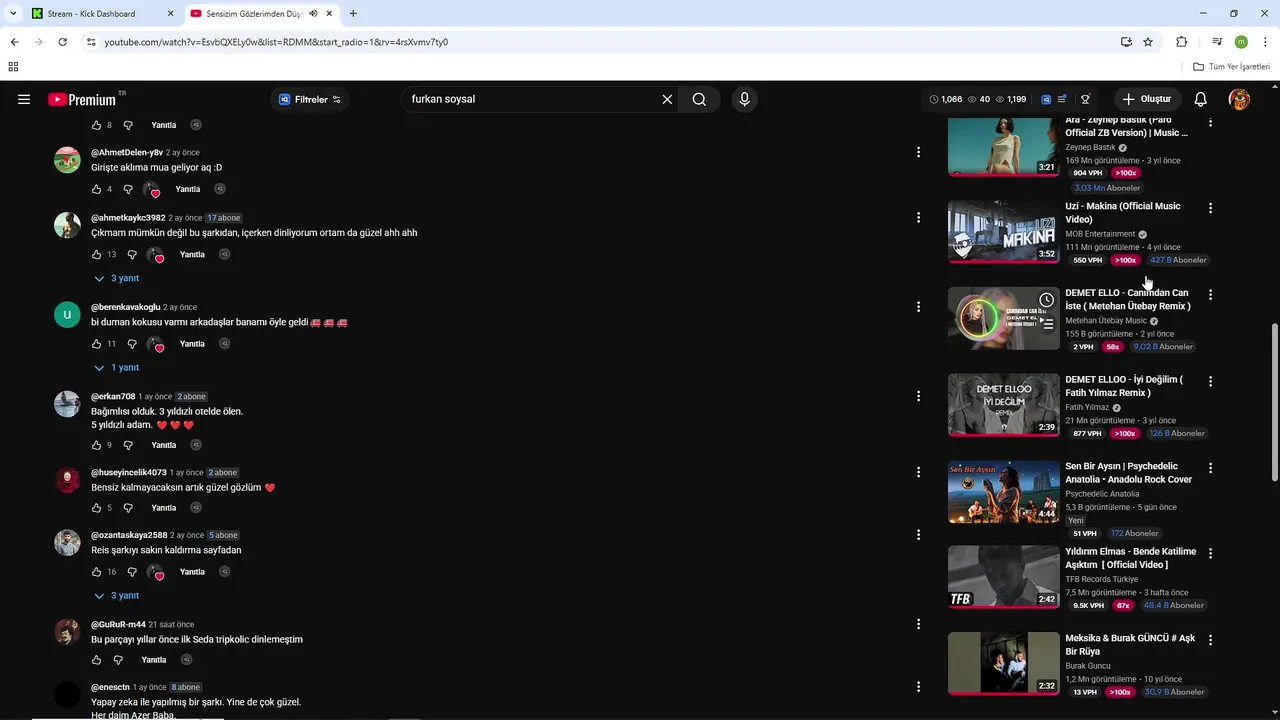Click the creator heart badge on ozantaskaya2588's comment
The width and height of the screenshot is (1280, 720).
(x=153, y=572)
